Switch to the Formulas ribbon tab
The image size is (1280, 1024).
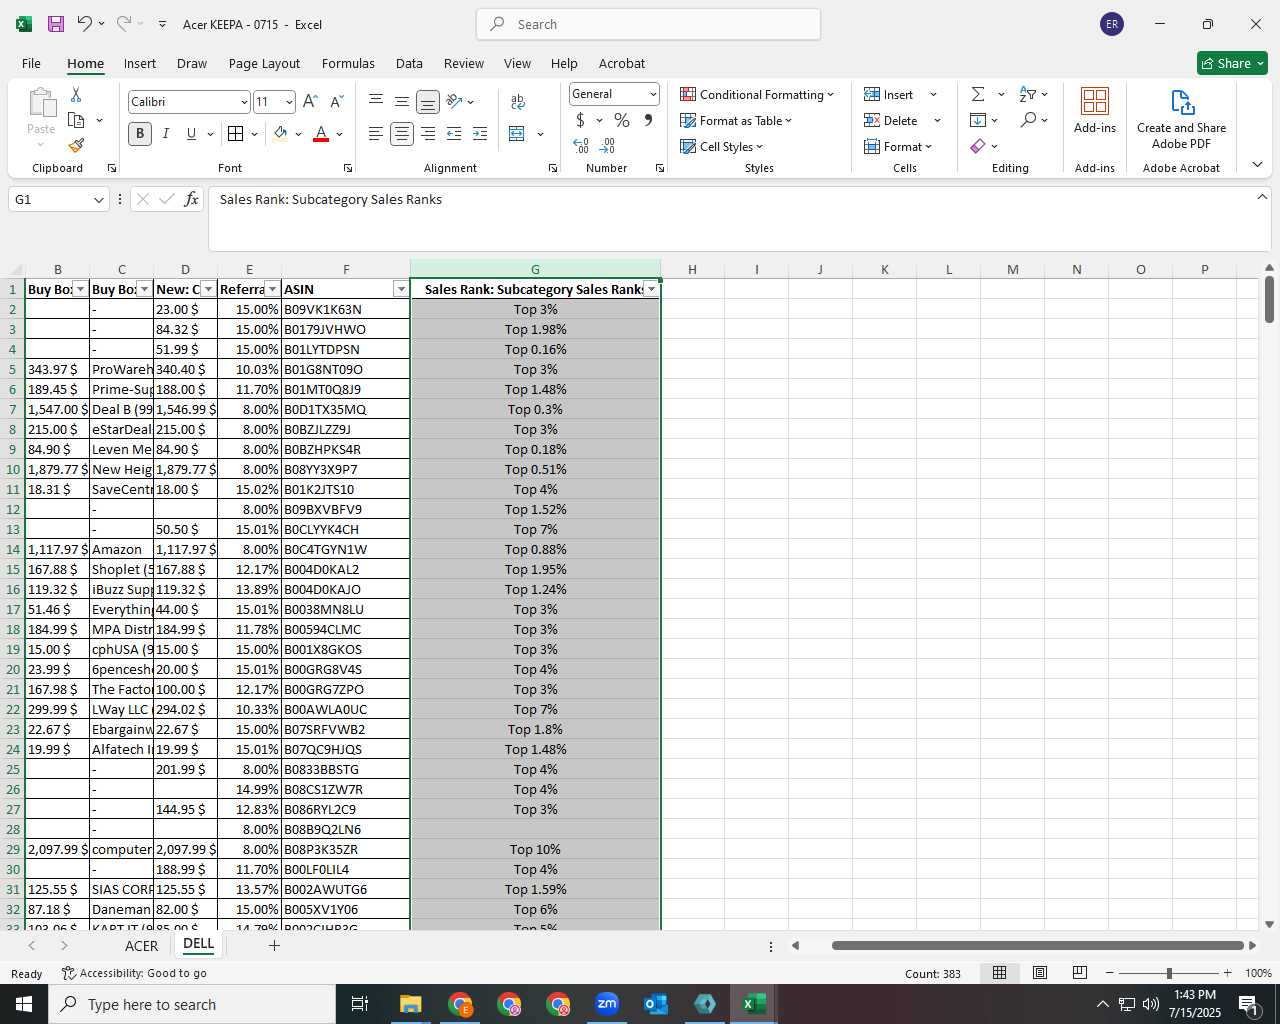[348, 63]
